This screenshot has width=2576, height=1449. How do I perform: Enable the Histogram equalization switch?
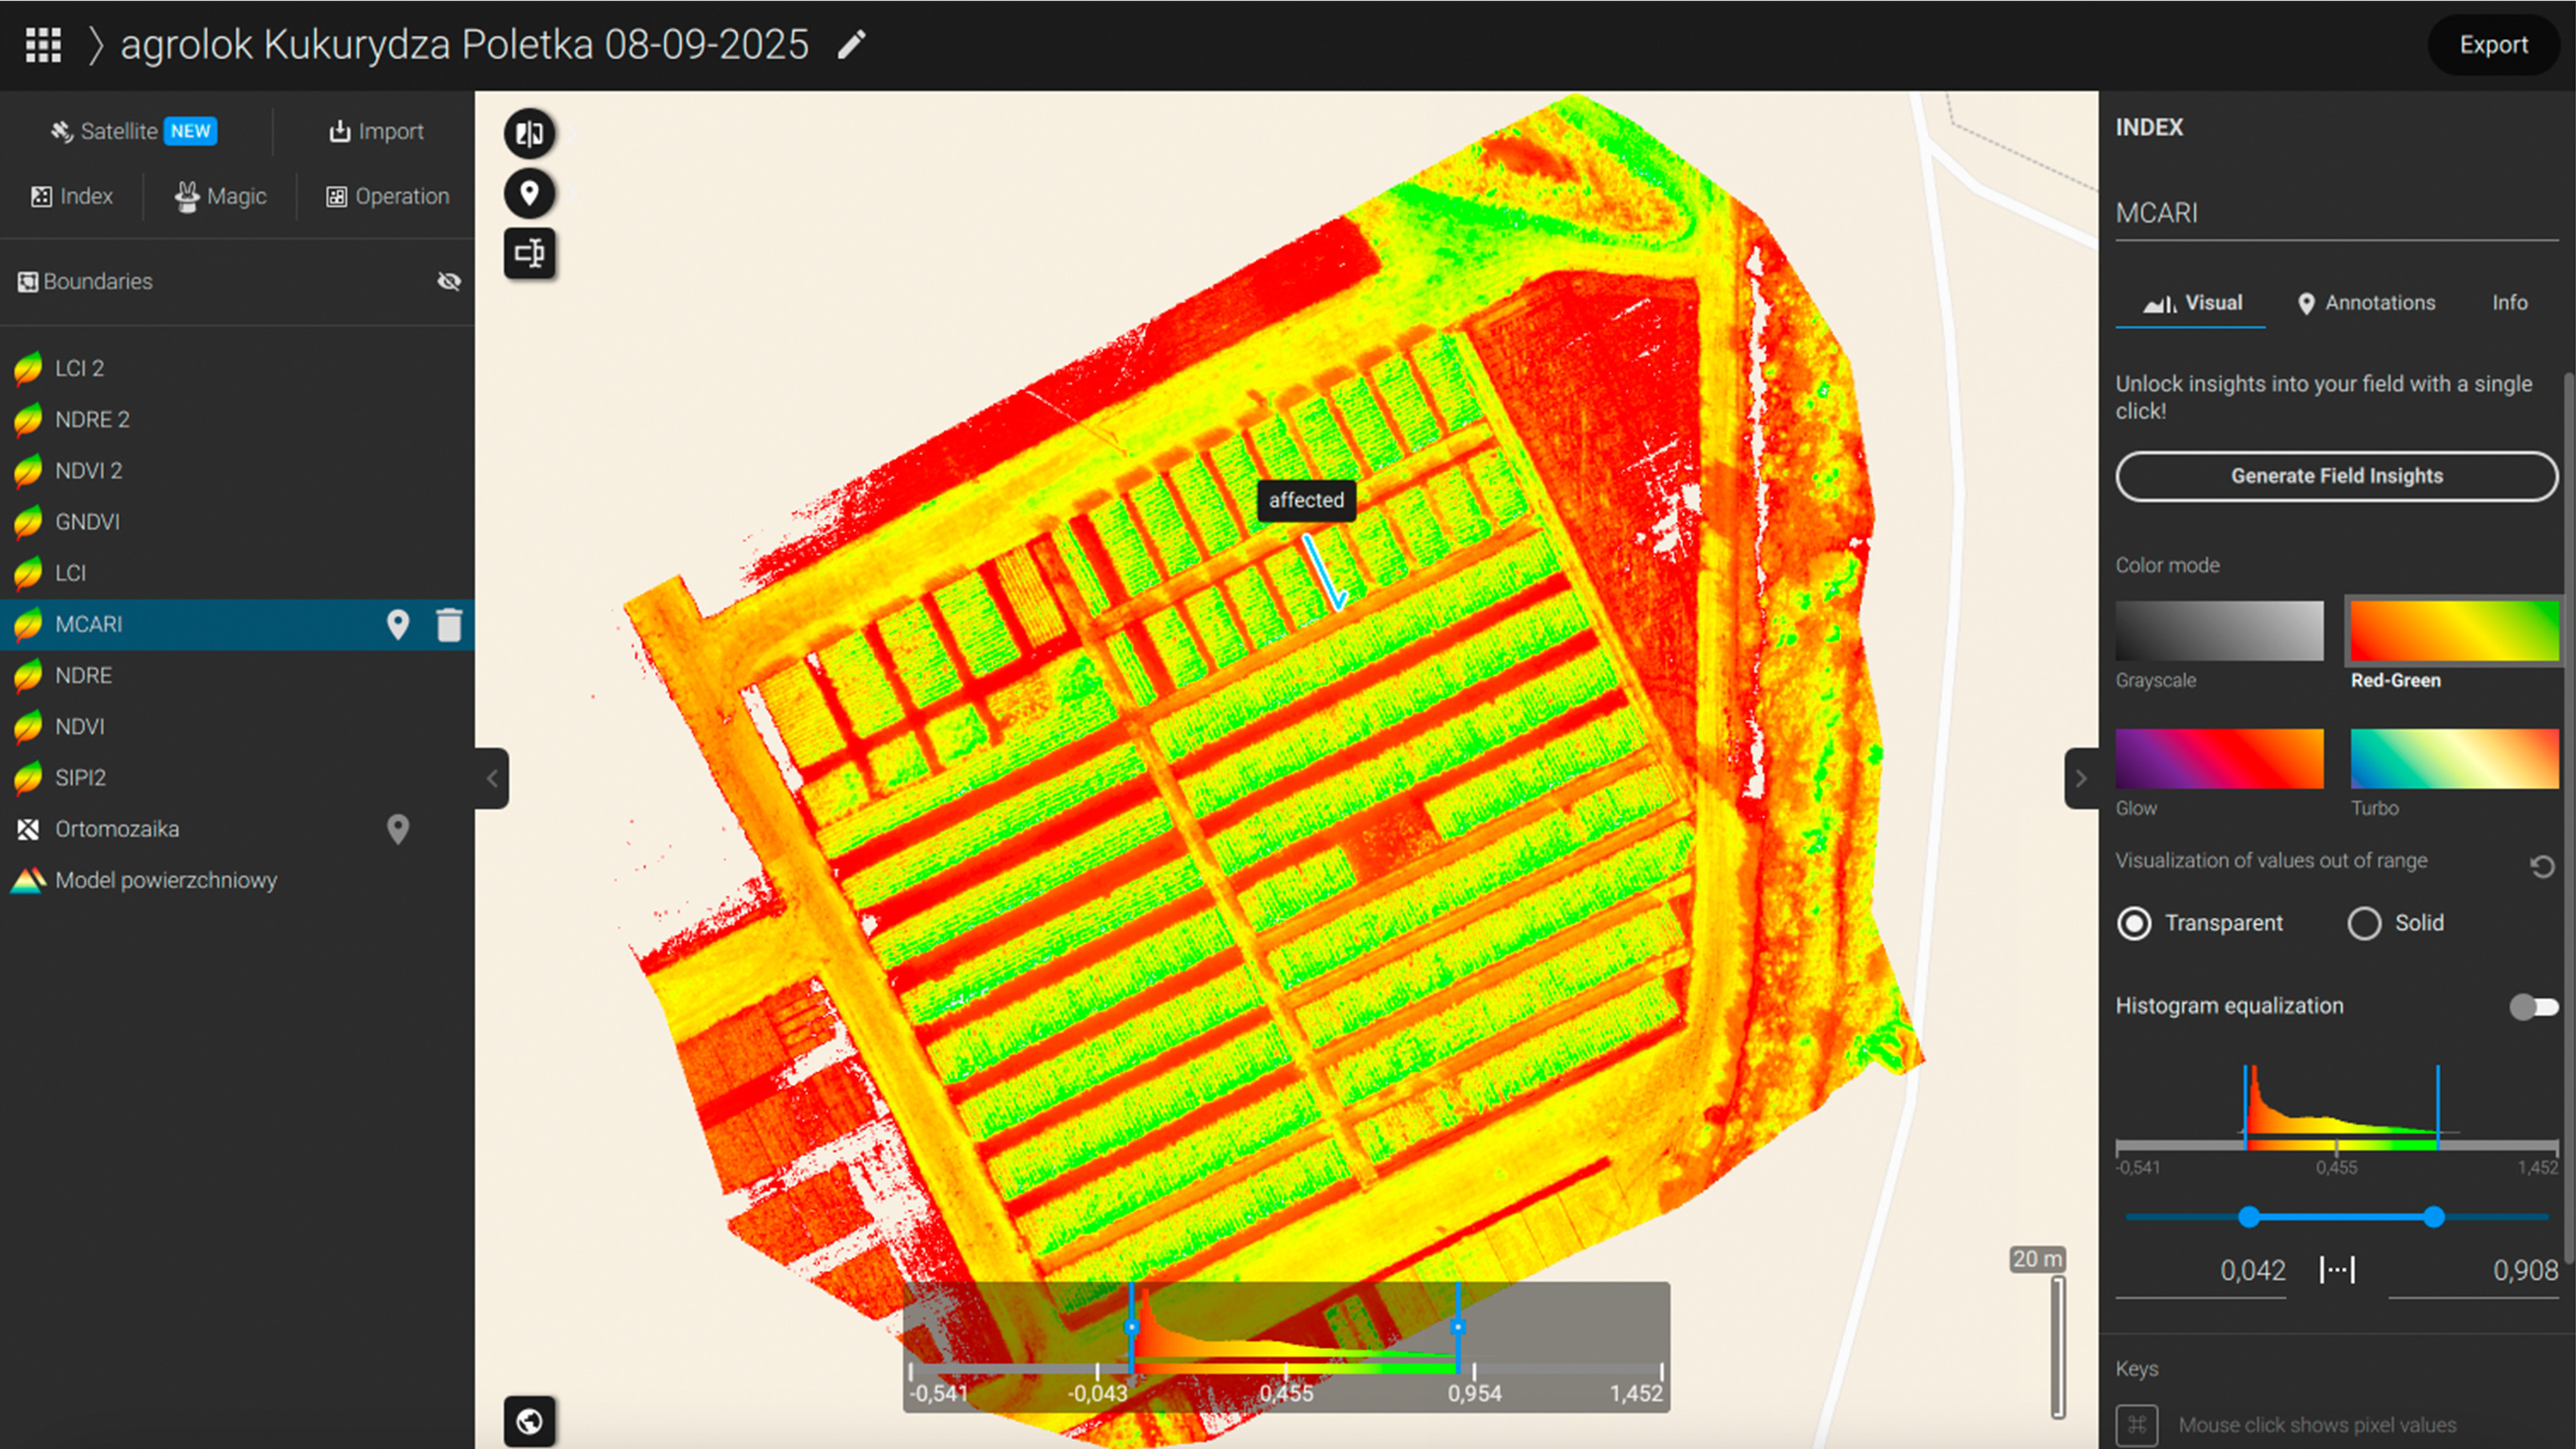coord(2533,1007)
